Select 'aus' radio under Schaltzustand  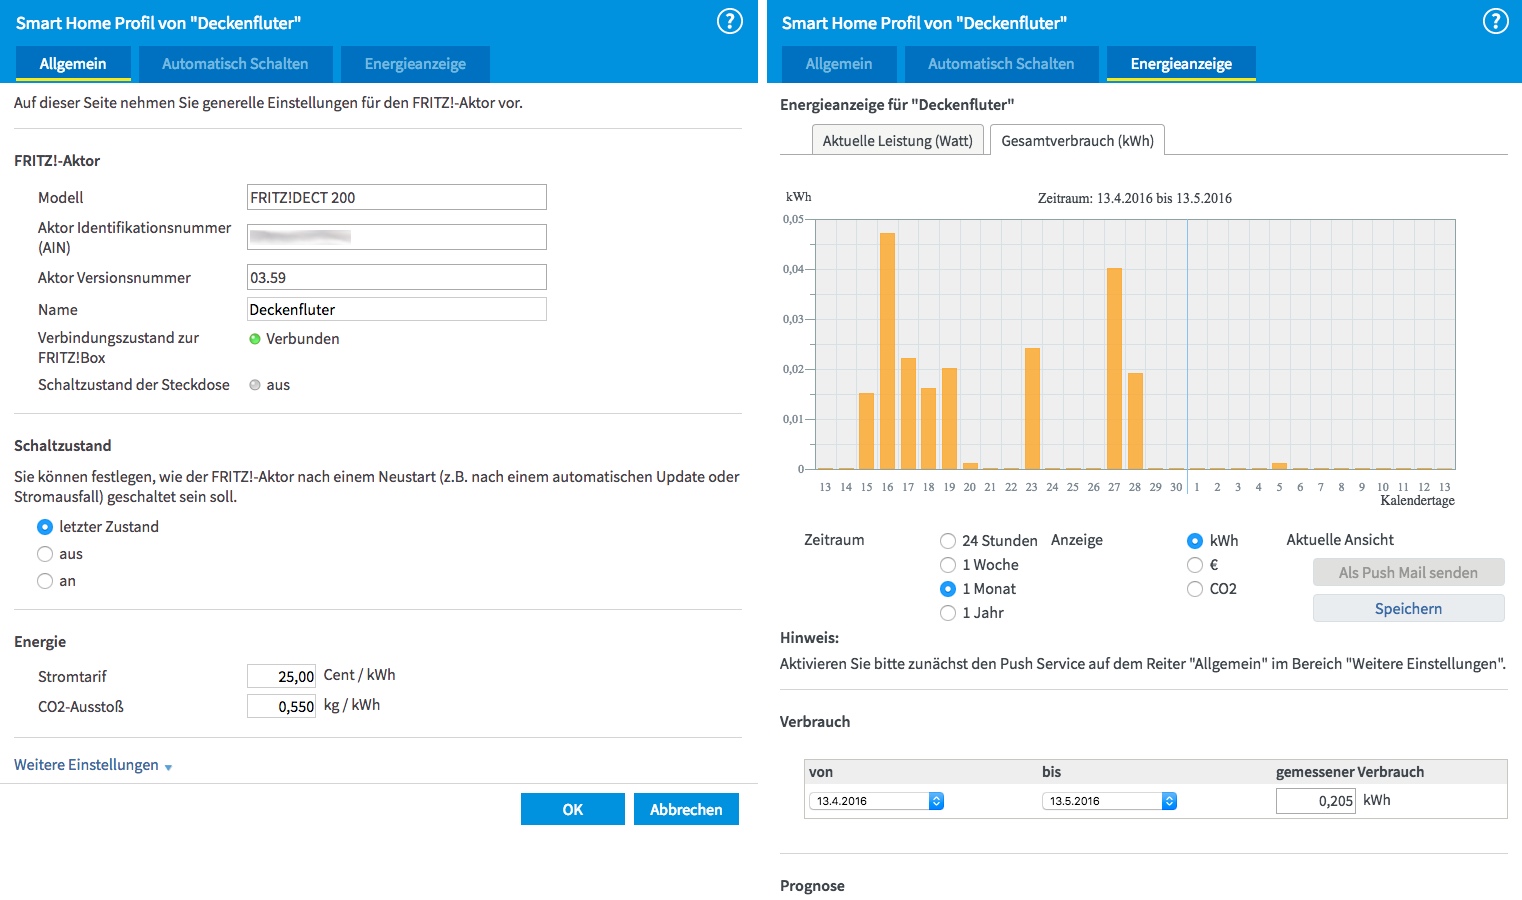45,554
